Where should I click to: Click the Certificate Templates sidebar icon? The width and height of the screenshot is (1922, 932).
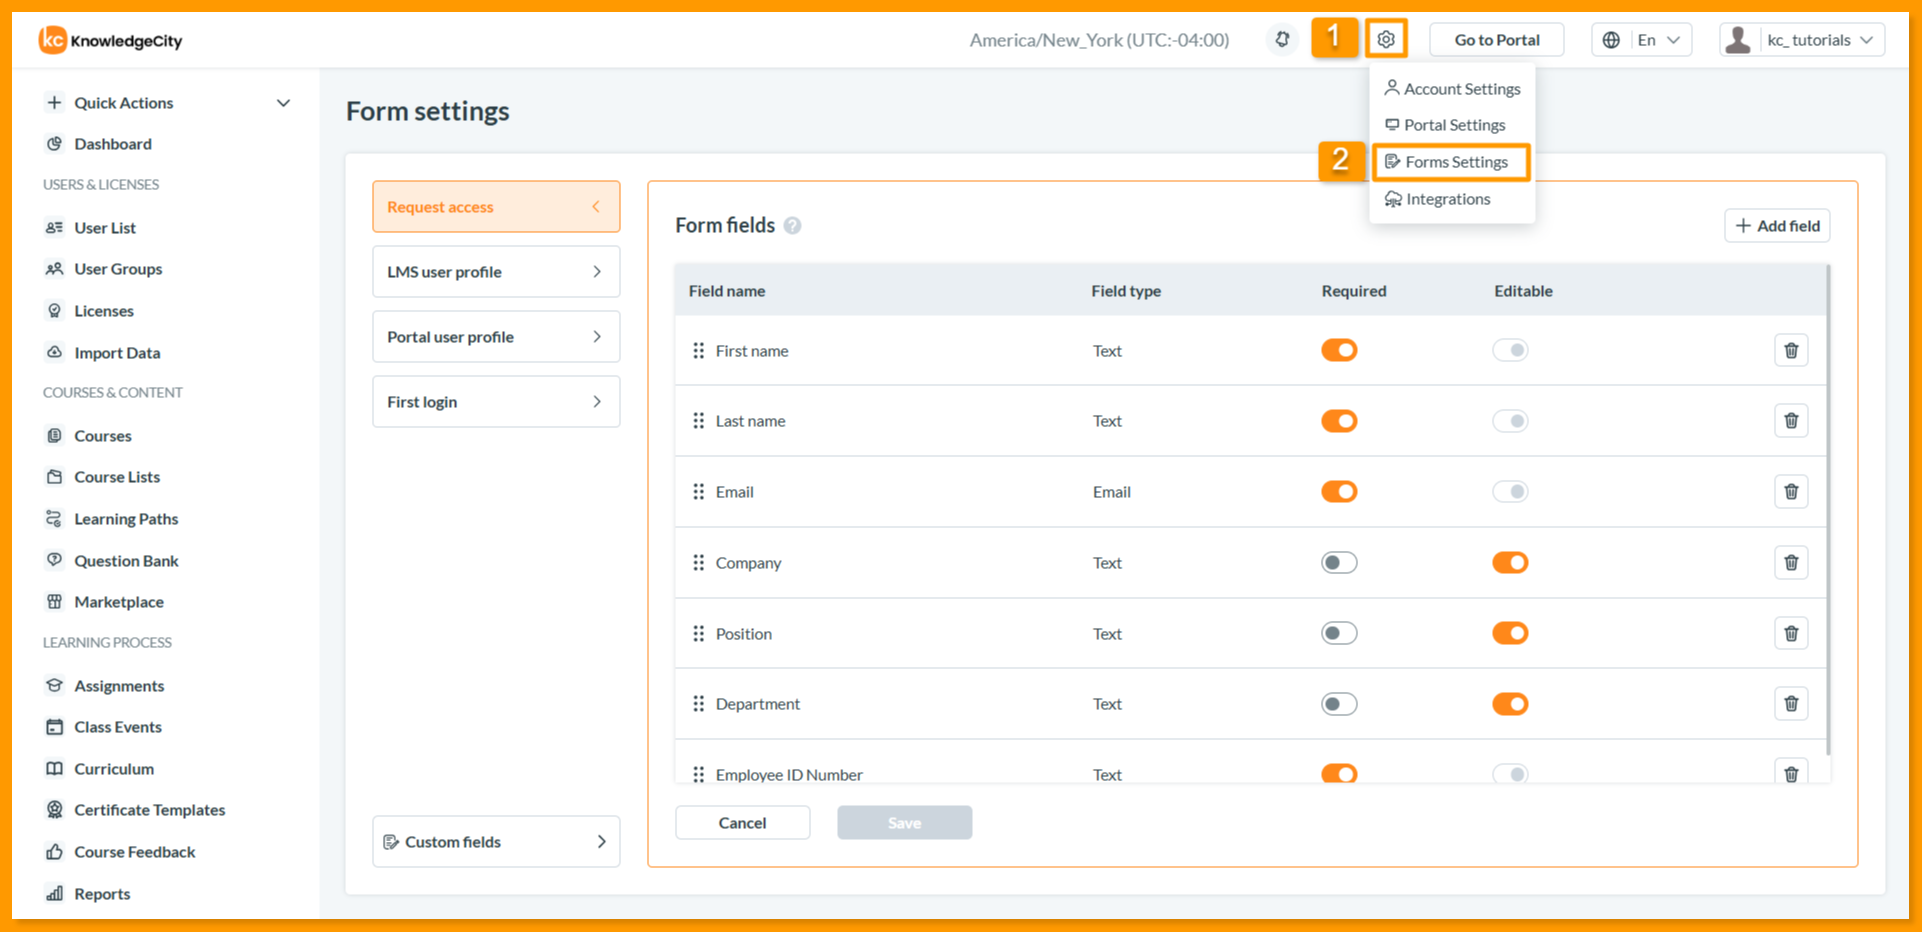(55, 810)
